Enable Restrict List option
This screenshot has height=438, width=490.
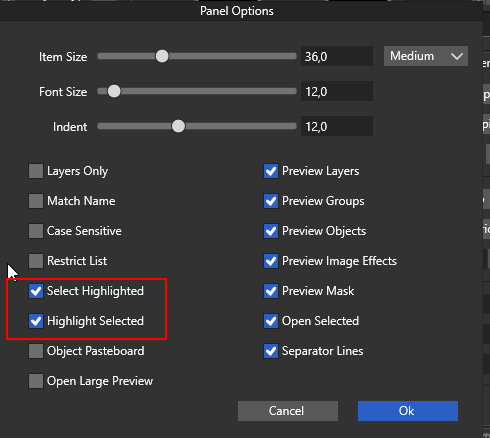click(36, 261)
